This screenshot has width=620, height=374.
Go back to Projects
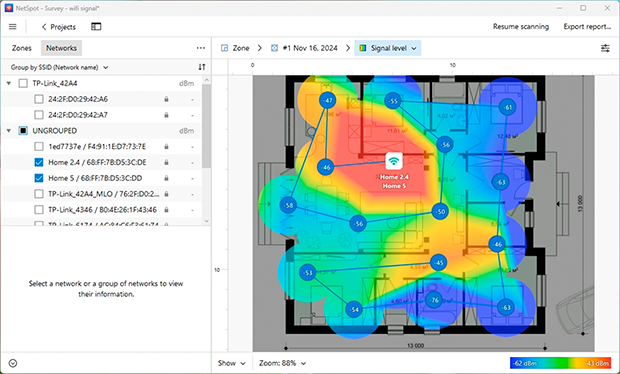[59, 27]
